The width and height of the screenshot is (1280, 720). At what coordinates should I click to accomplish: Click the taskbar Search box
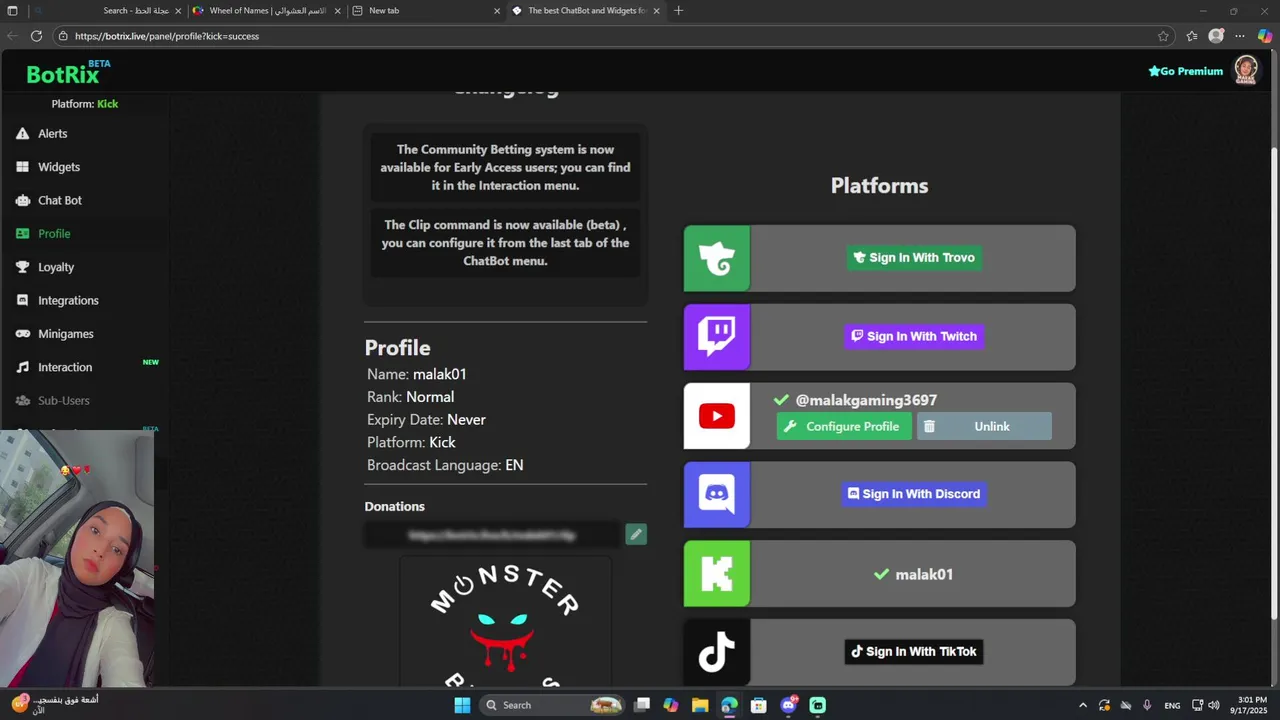point(554,705)
